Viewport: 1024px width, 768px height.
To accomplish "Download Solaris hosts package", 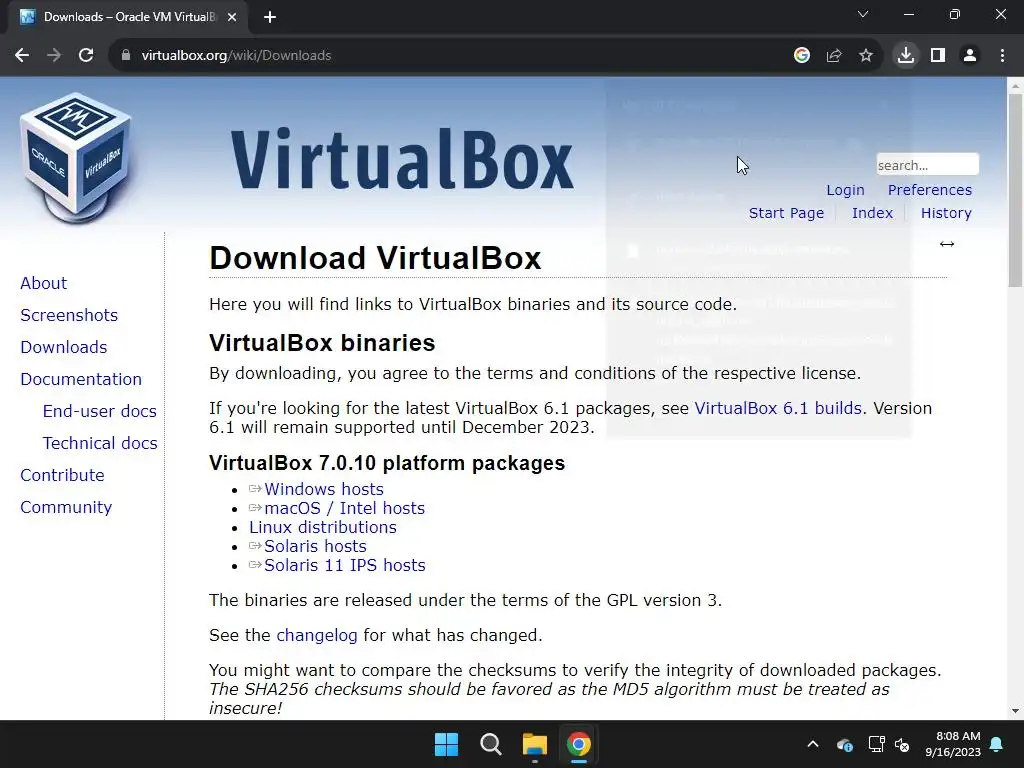I will pos(315,546).
